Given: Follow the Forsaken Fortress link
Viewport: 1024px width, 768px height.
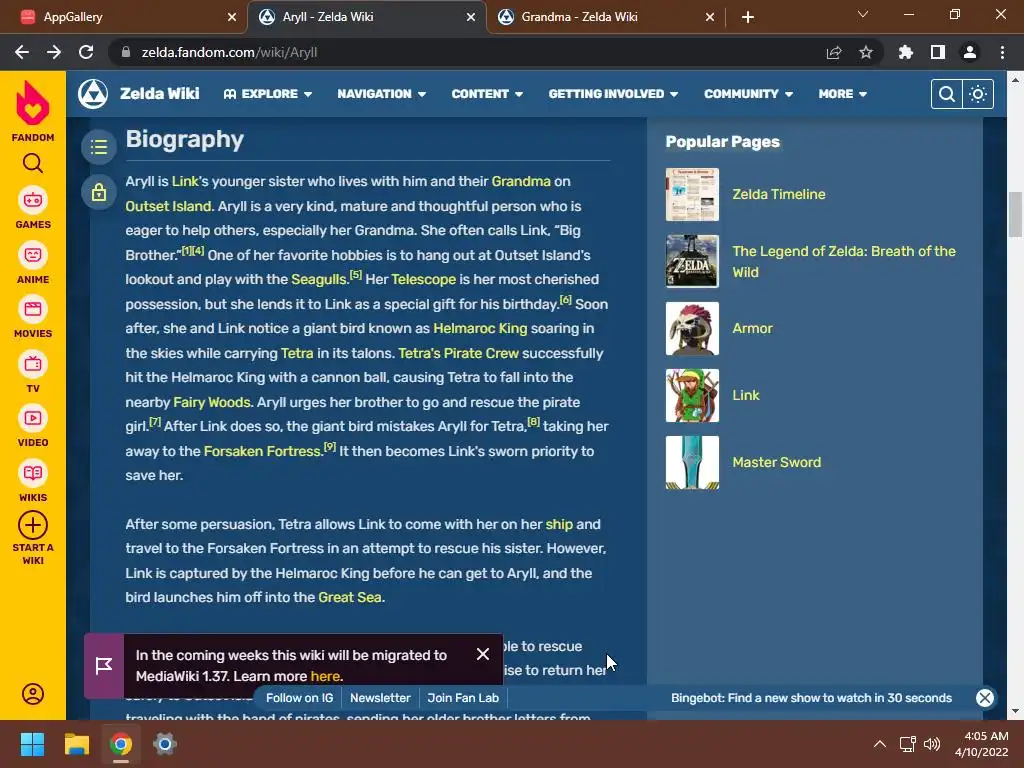Looking at the screenshot, I should (x=262, y=451).
